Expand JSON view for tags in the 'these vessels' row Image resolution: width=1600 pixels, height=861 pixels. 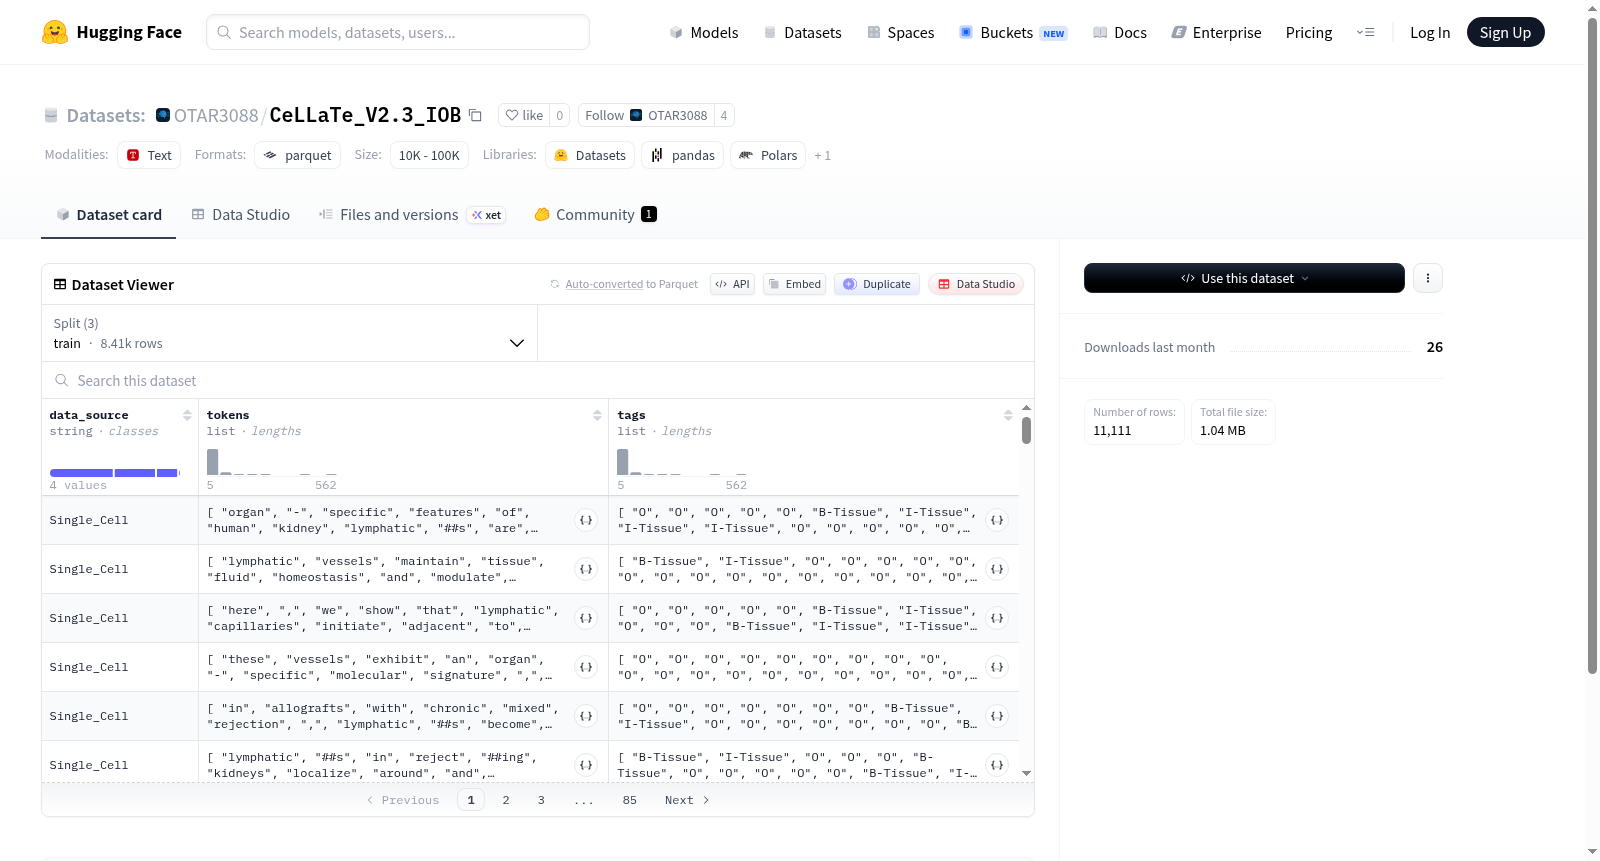tap(997, 667)
